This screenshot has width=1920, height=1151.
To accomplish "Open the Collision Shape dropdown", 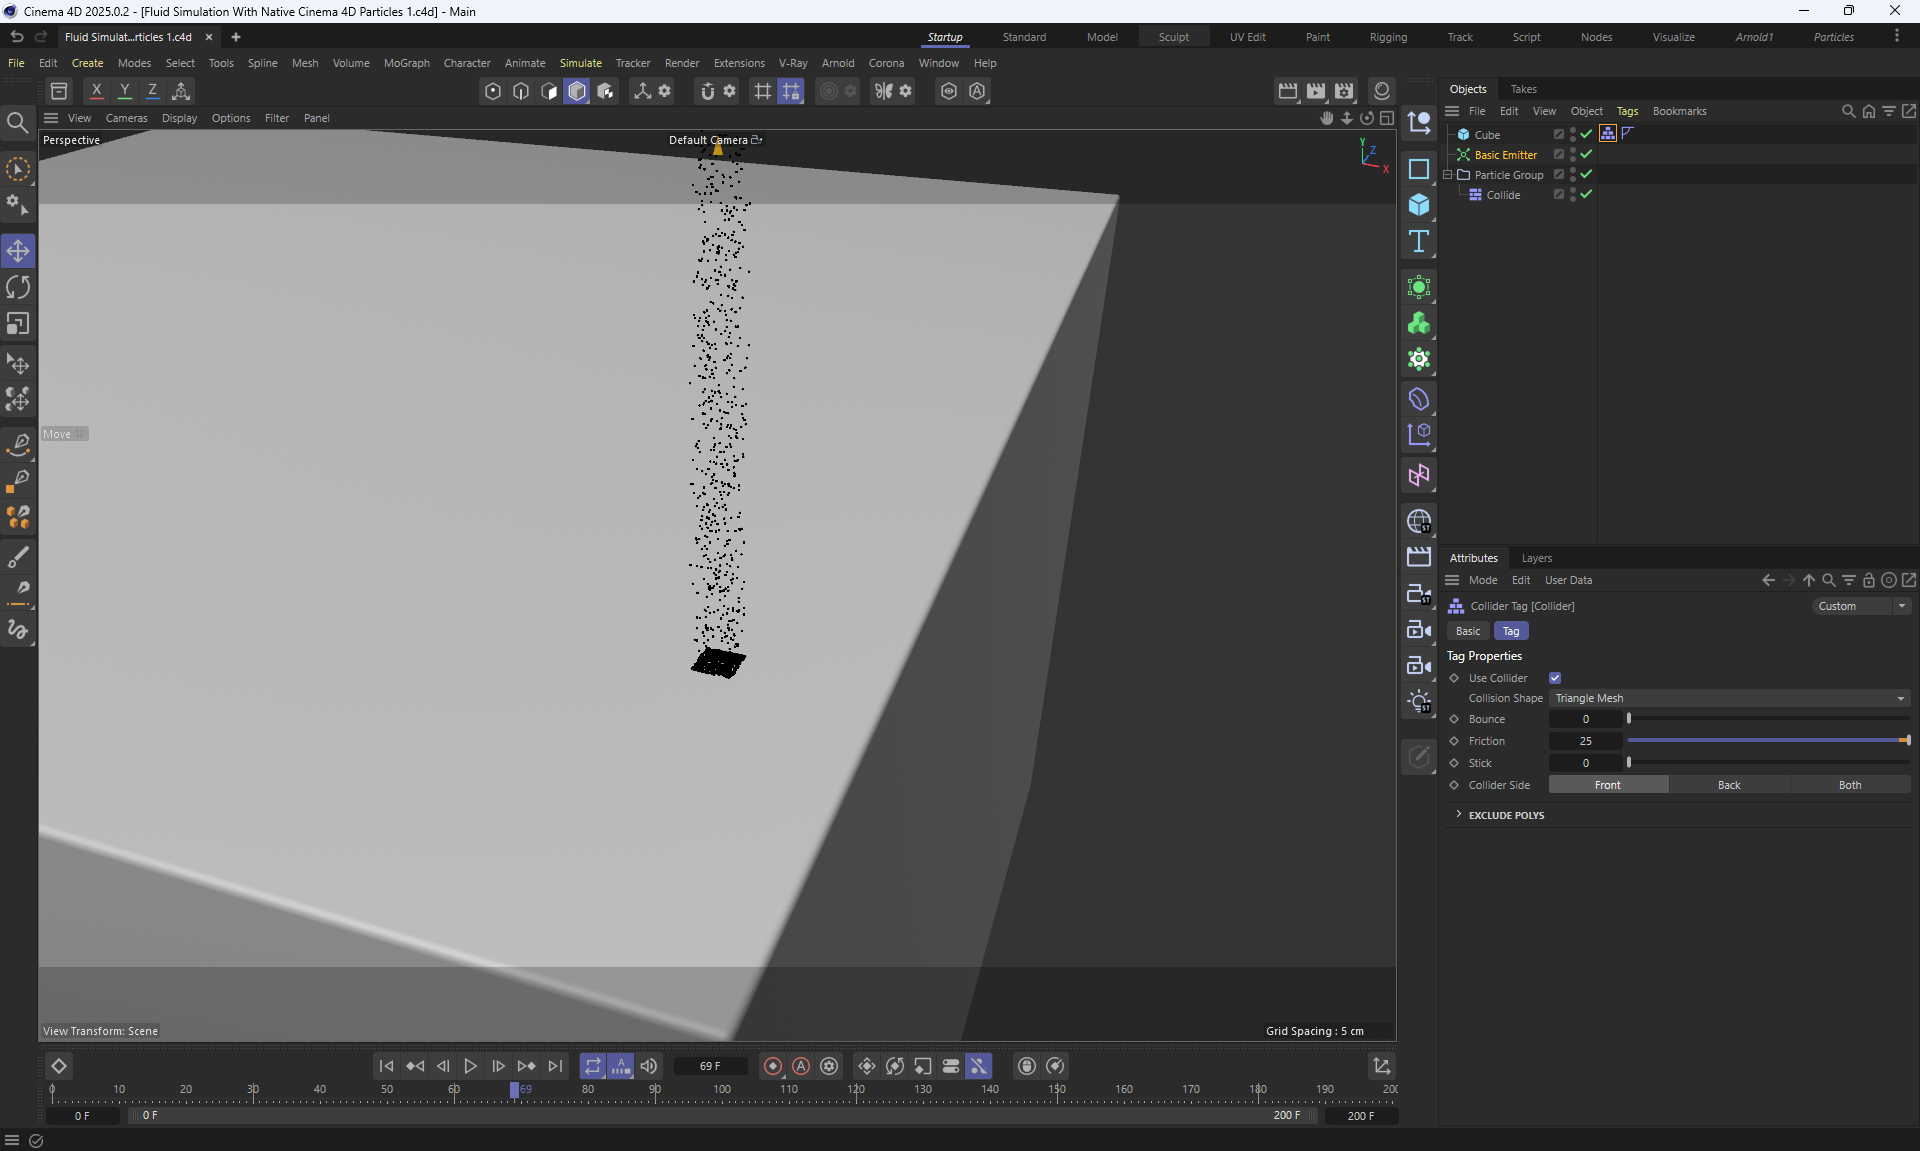I will coord(1729,698).
